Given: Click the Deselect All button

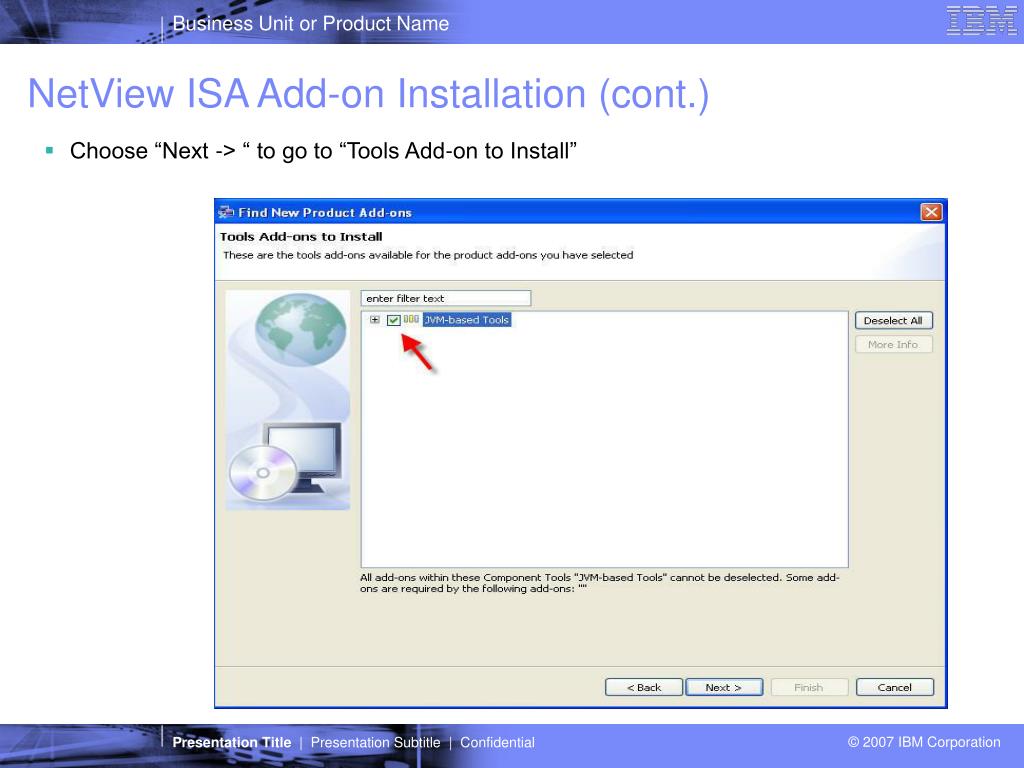Looking at the screenshot, I should (x=893, y=321).
